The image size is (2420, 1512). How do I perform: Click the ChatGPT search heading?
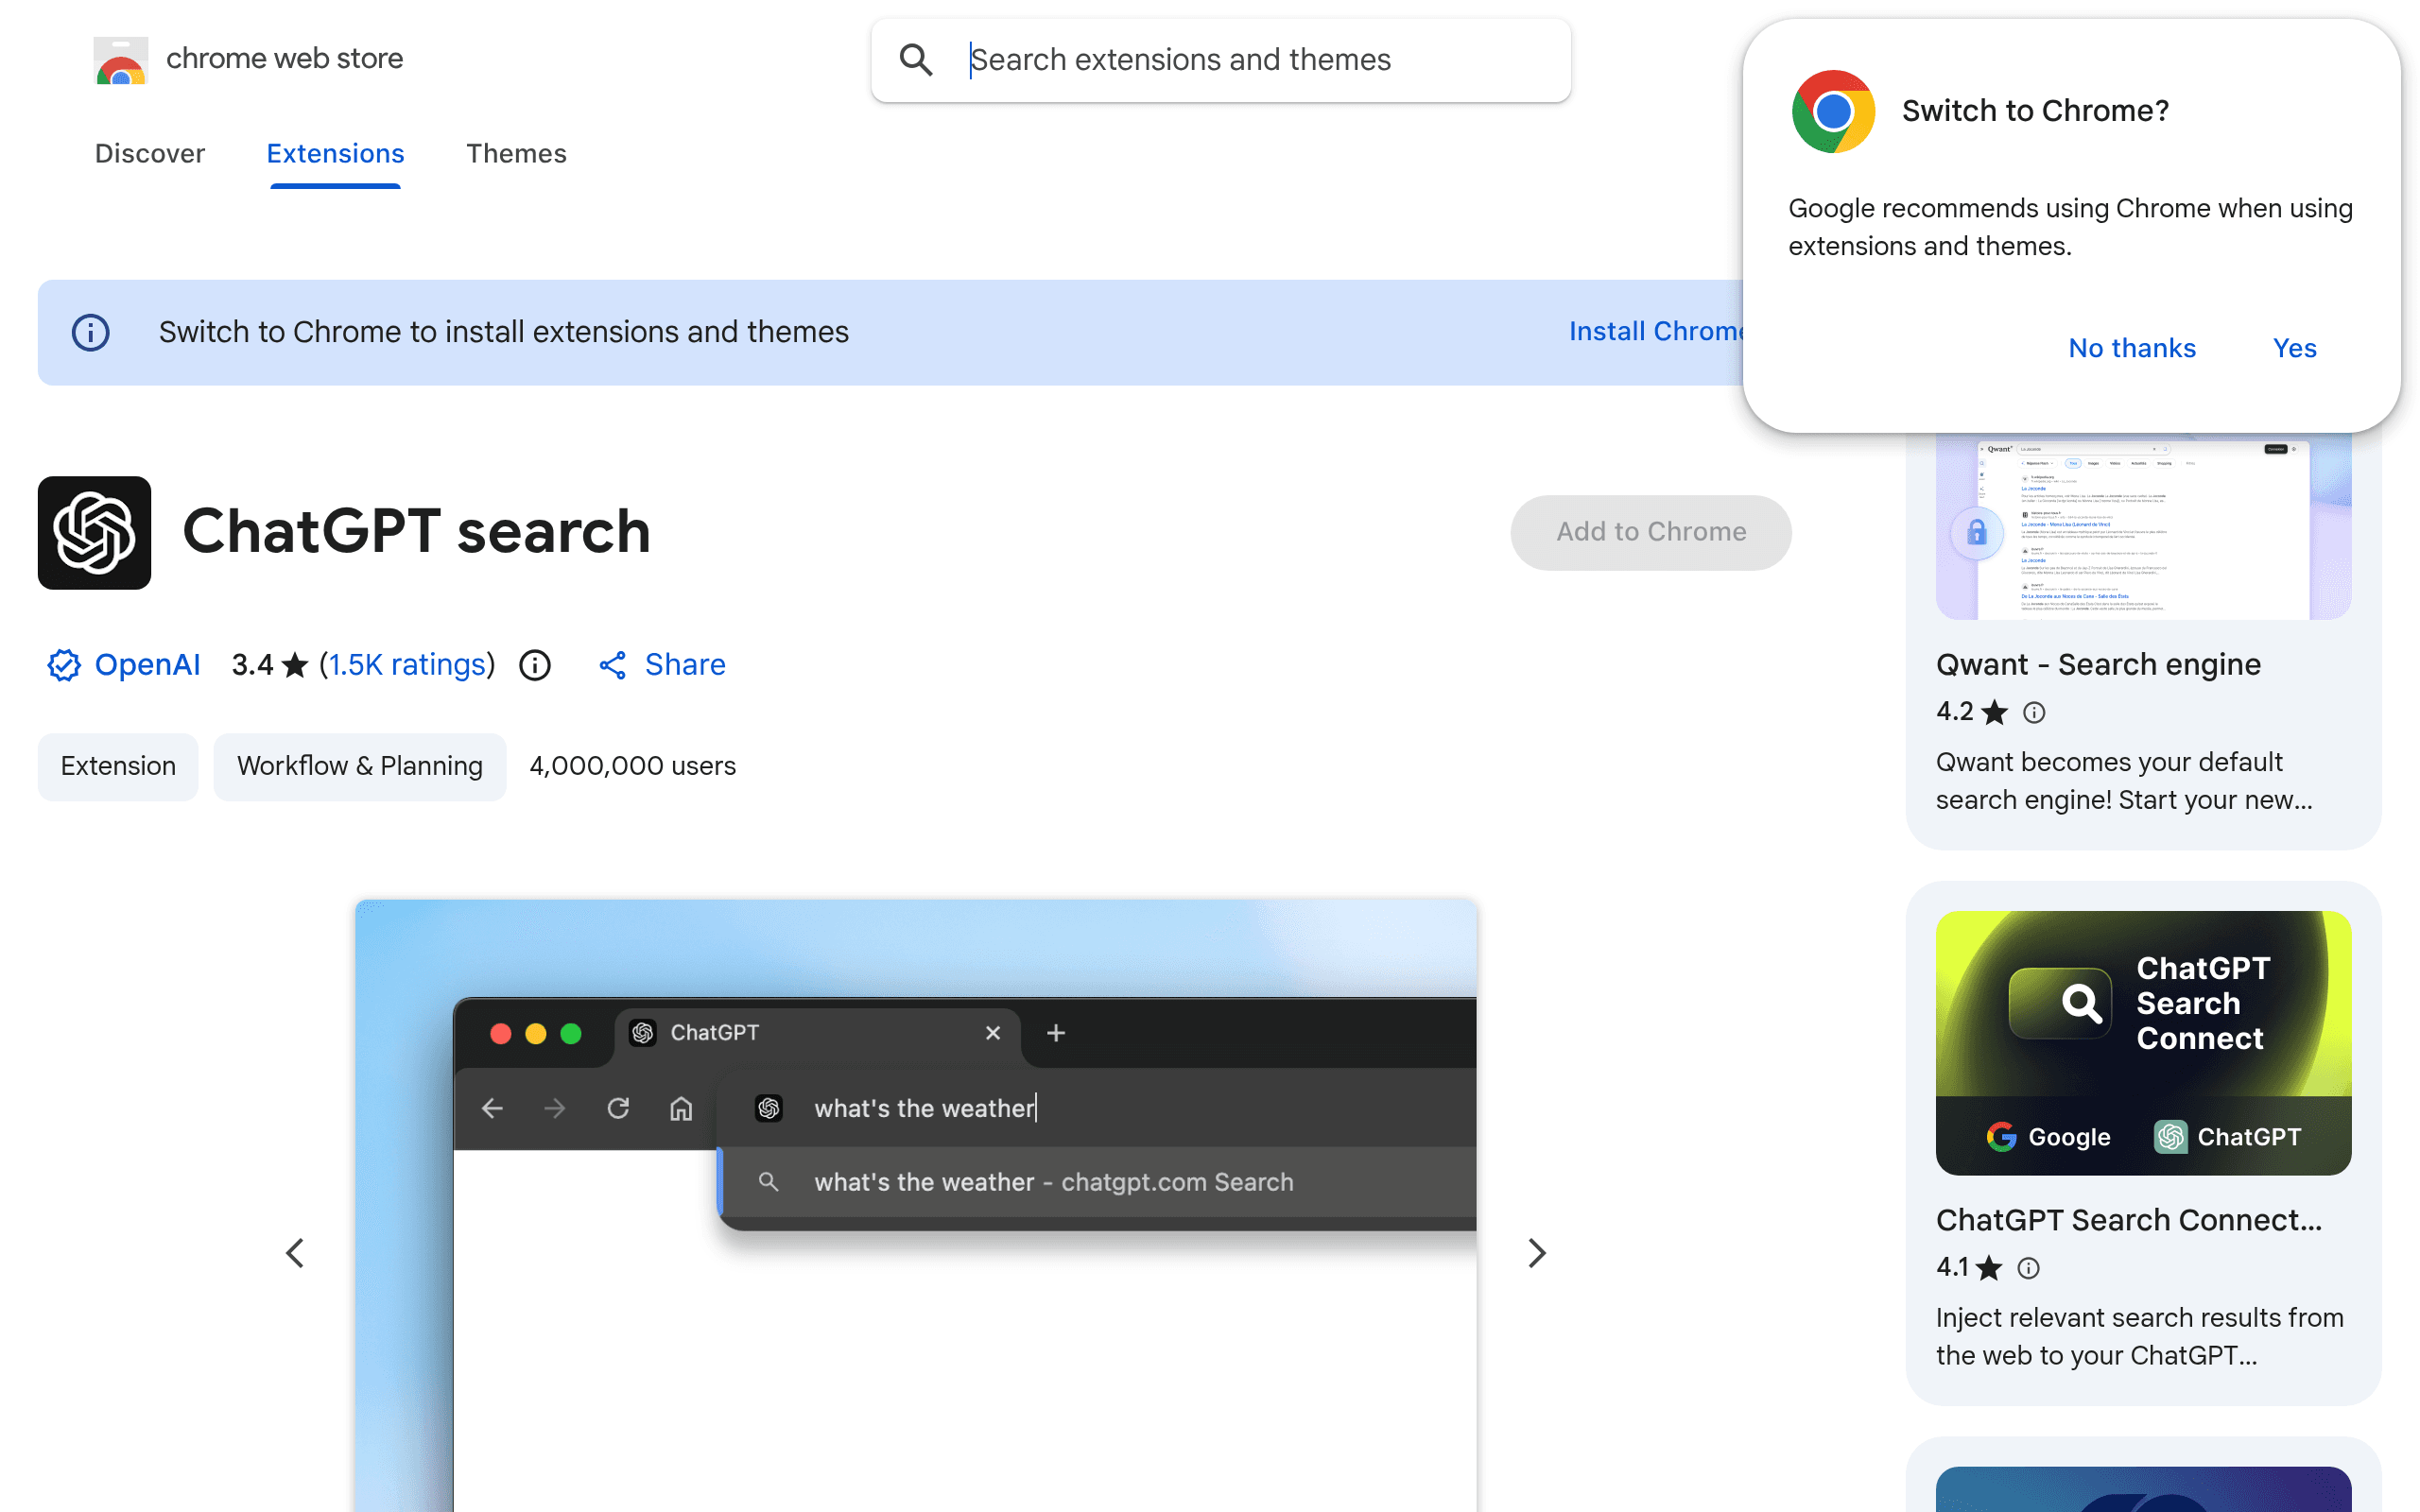point(416,531)
